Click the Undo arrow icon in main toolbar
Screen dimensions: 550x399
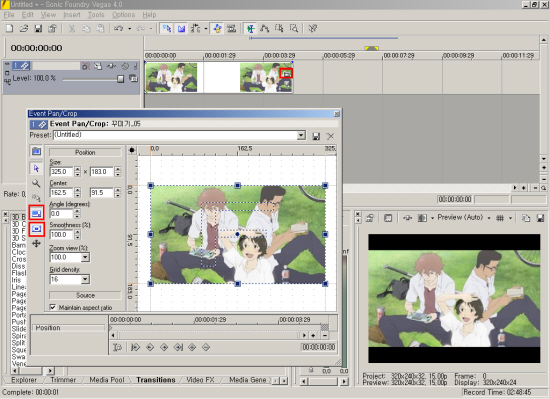click(x=119, y=28)
